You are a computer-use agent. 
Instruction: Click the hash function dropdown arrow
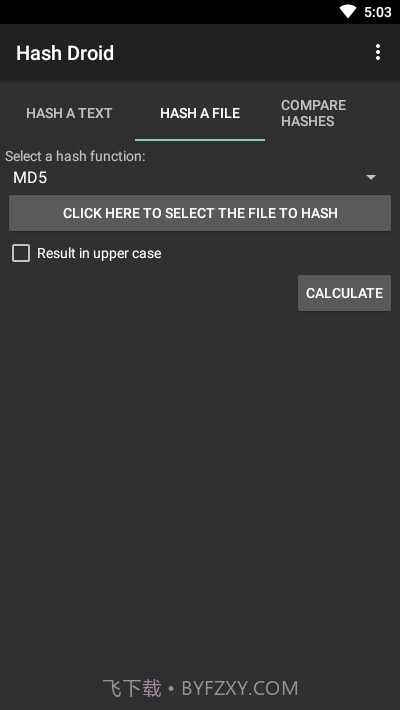point(371,178)
